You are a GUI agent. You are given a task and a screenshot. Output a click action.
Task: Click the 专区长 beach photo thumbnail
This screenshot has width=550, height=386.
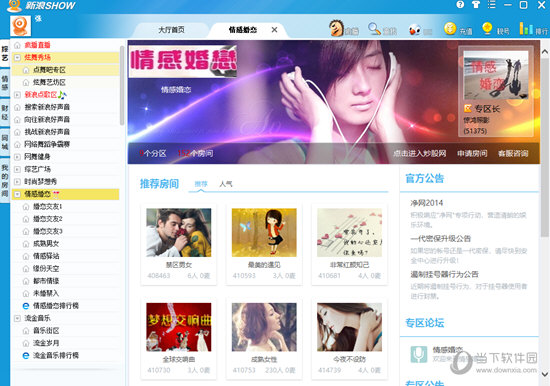point(496,75)
